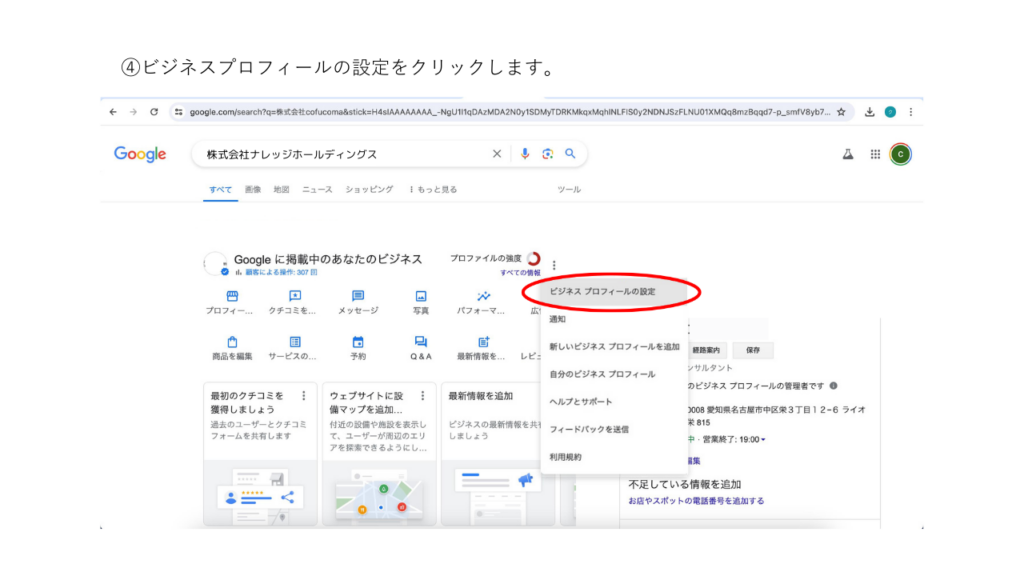The image size is (1024, 576).
Task: Clear the search box with the X icon
Action: click(497, 154)
